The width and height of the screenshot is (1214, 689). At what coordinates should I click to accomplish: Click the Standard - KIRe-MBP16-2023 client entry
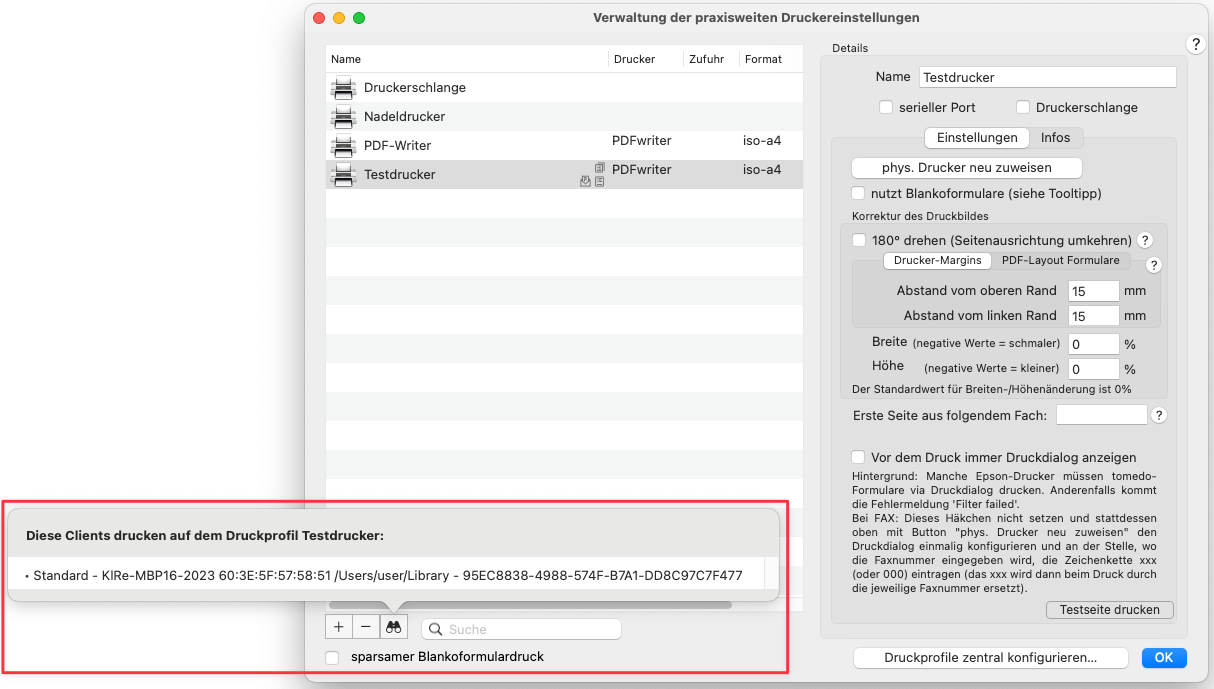pyautogui.click(x=384, y=576)
